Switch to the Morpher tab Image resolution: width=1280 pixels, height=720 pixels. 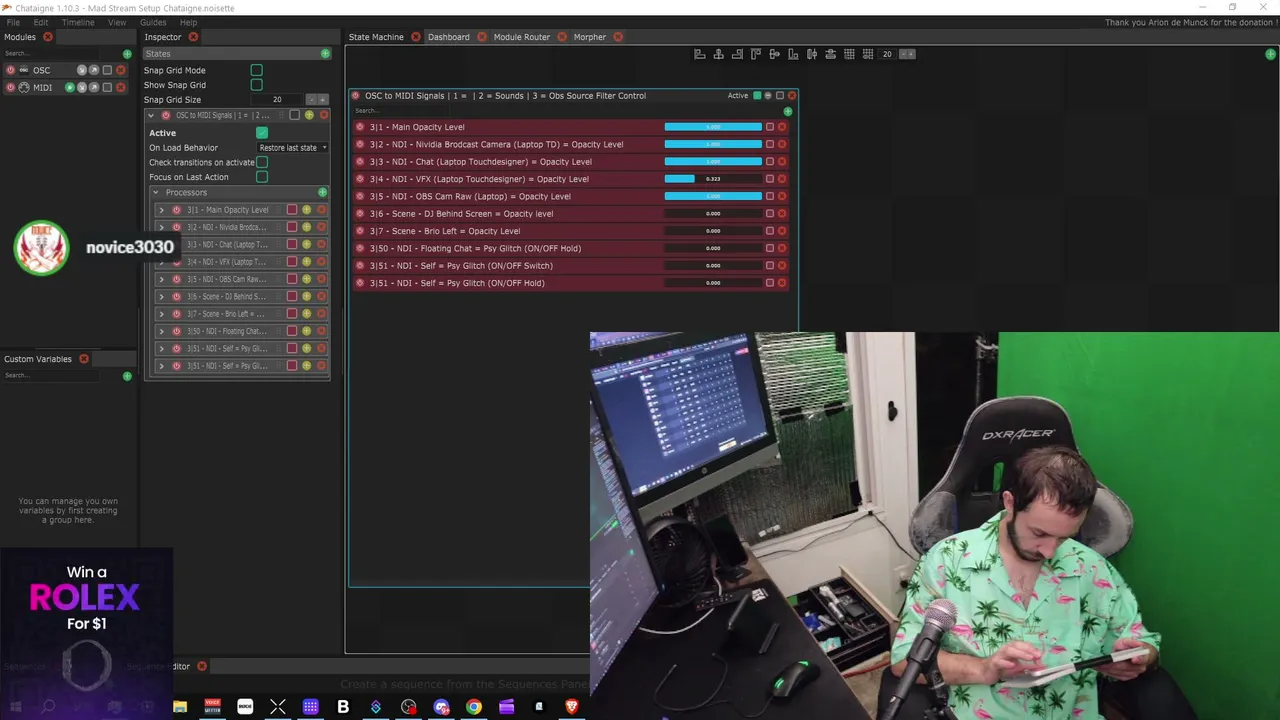click(x=590, y=37)
